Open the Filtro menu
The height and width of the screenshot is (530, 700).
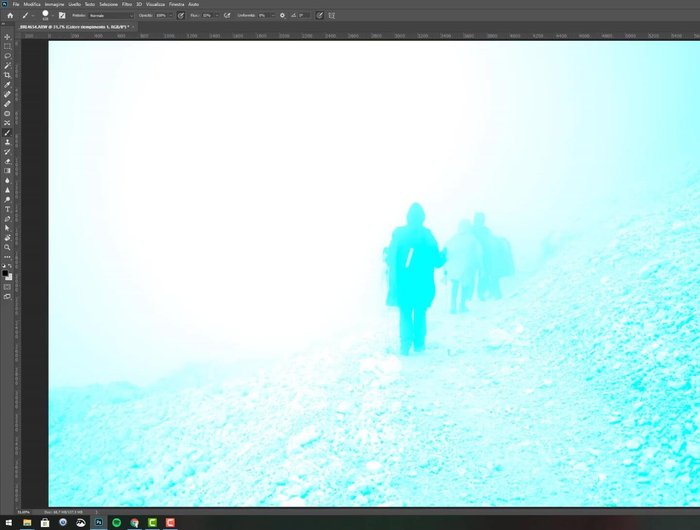tap(126, 4)
